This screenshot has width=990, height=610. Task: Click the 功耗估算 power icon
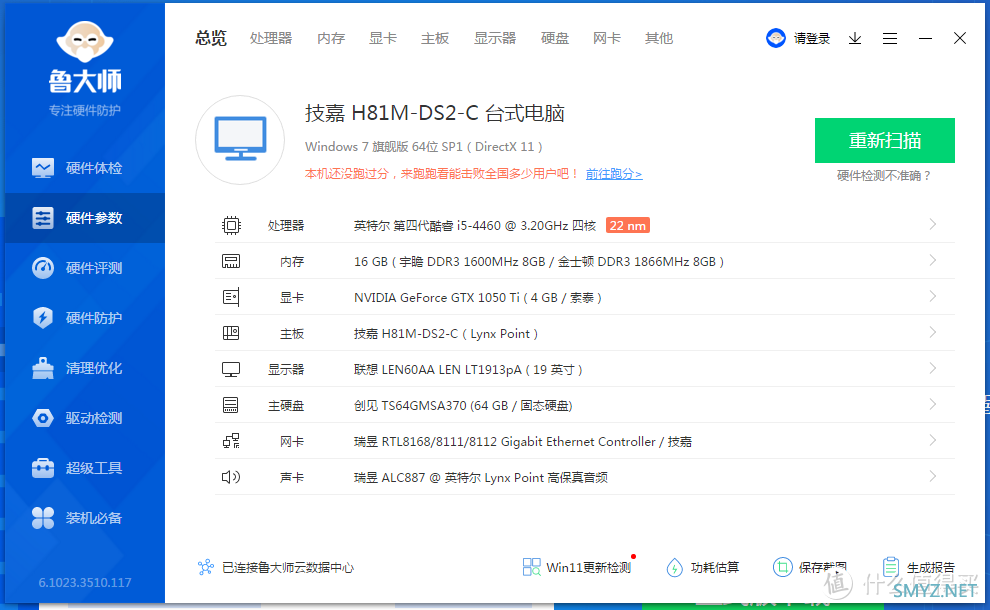[674, 568]
